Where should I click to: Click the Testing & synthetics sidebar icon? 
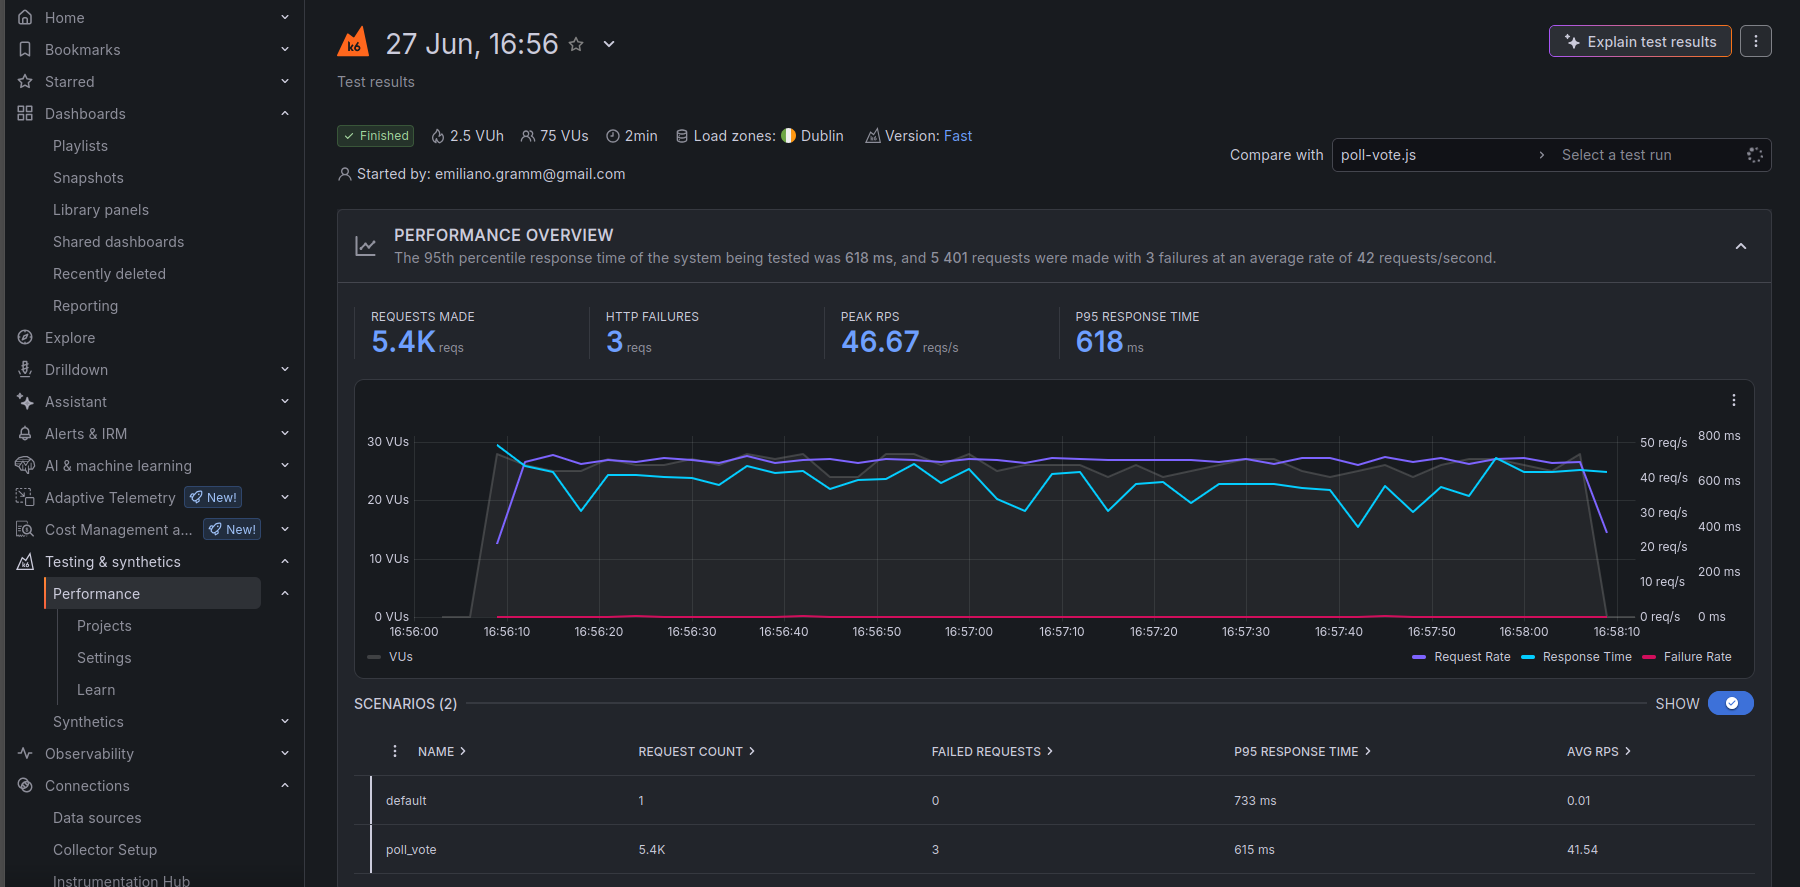click(x=25, y=562)
